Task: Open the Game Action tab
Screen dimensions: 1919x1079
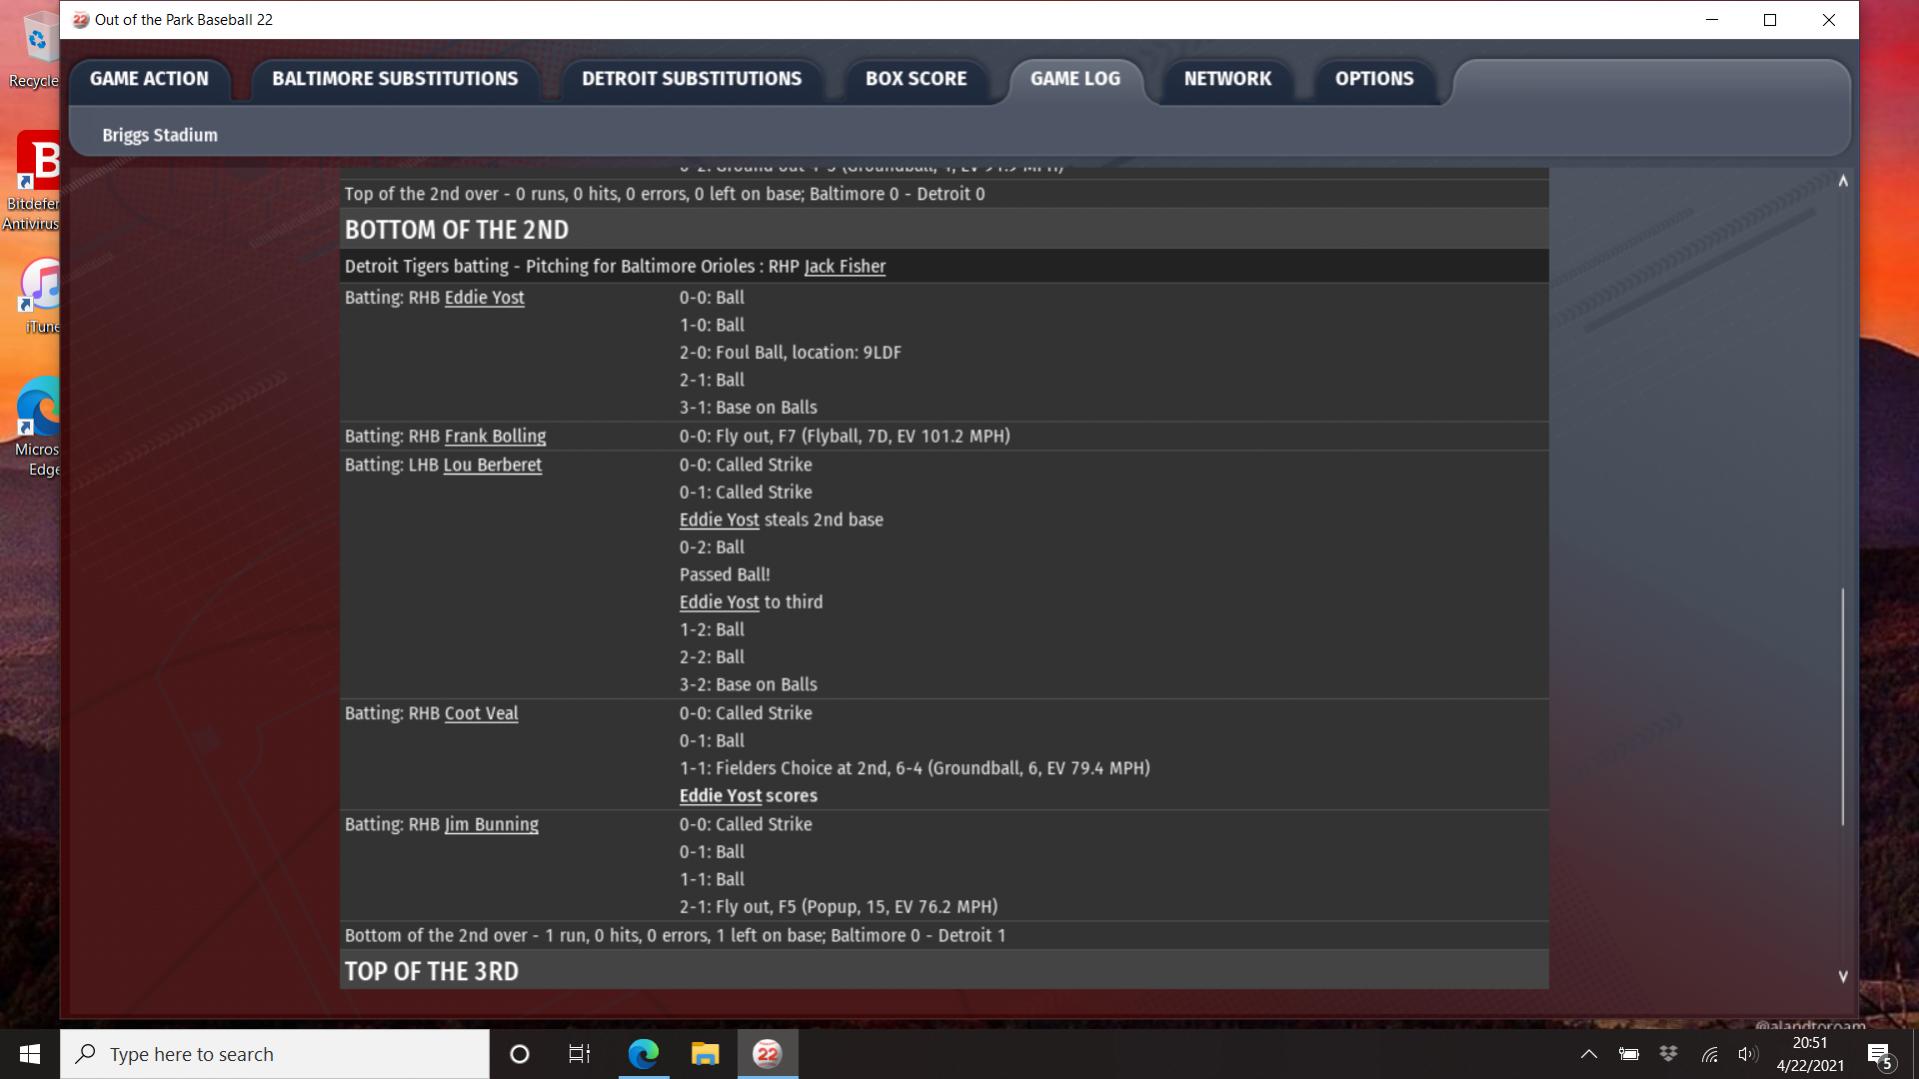Action: pyautogui.click(x=149, y=79)
